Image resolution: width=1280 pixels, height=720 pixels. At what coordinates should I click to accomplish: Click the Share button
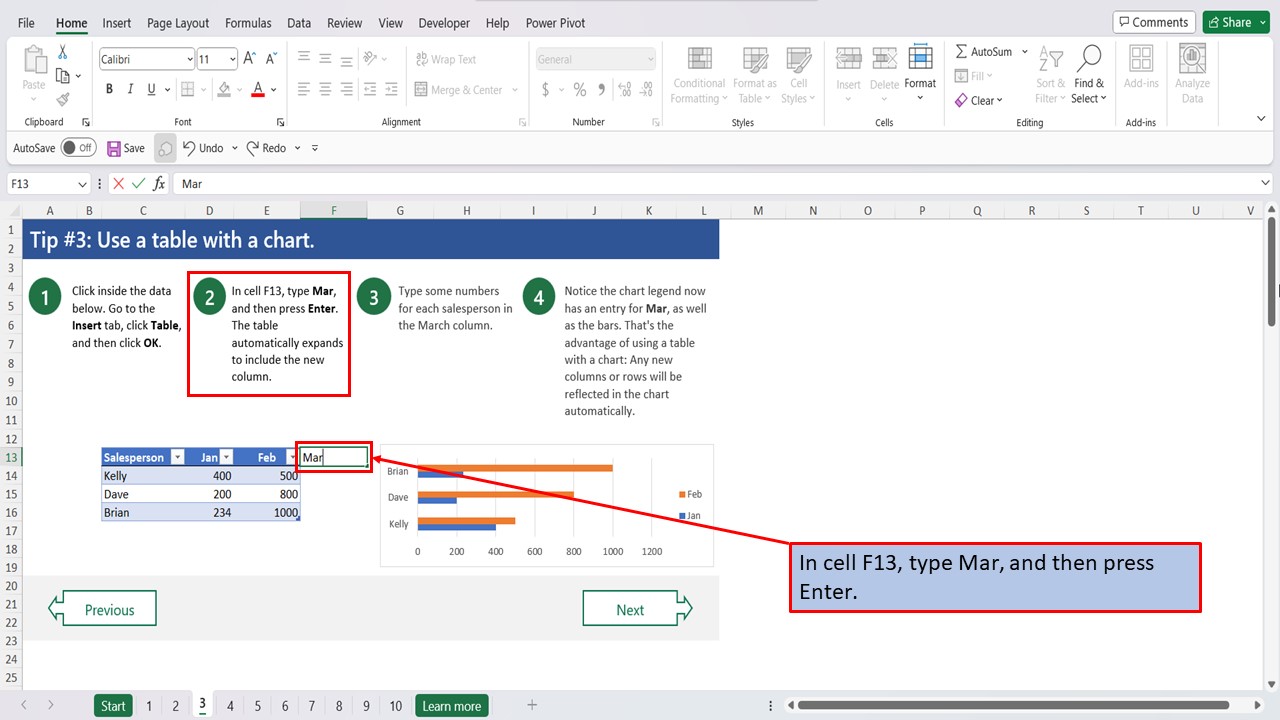point(1235,22)
